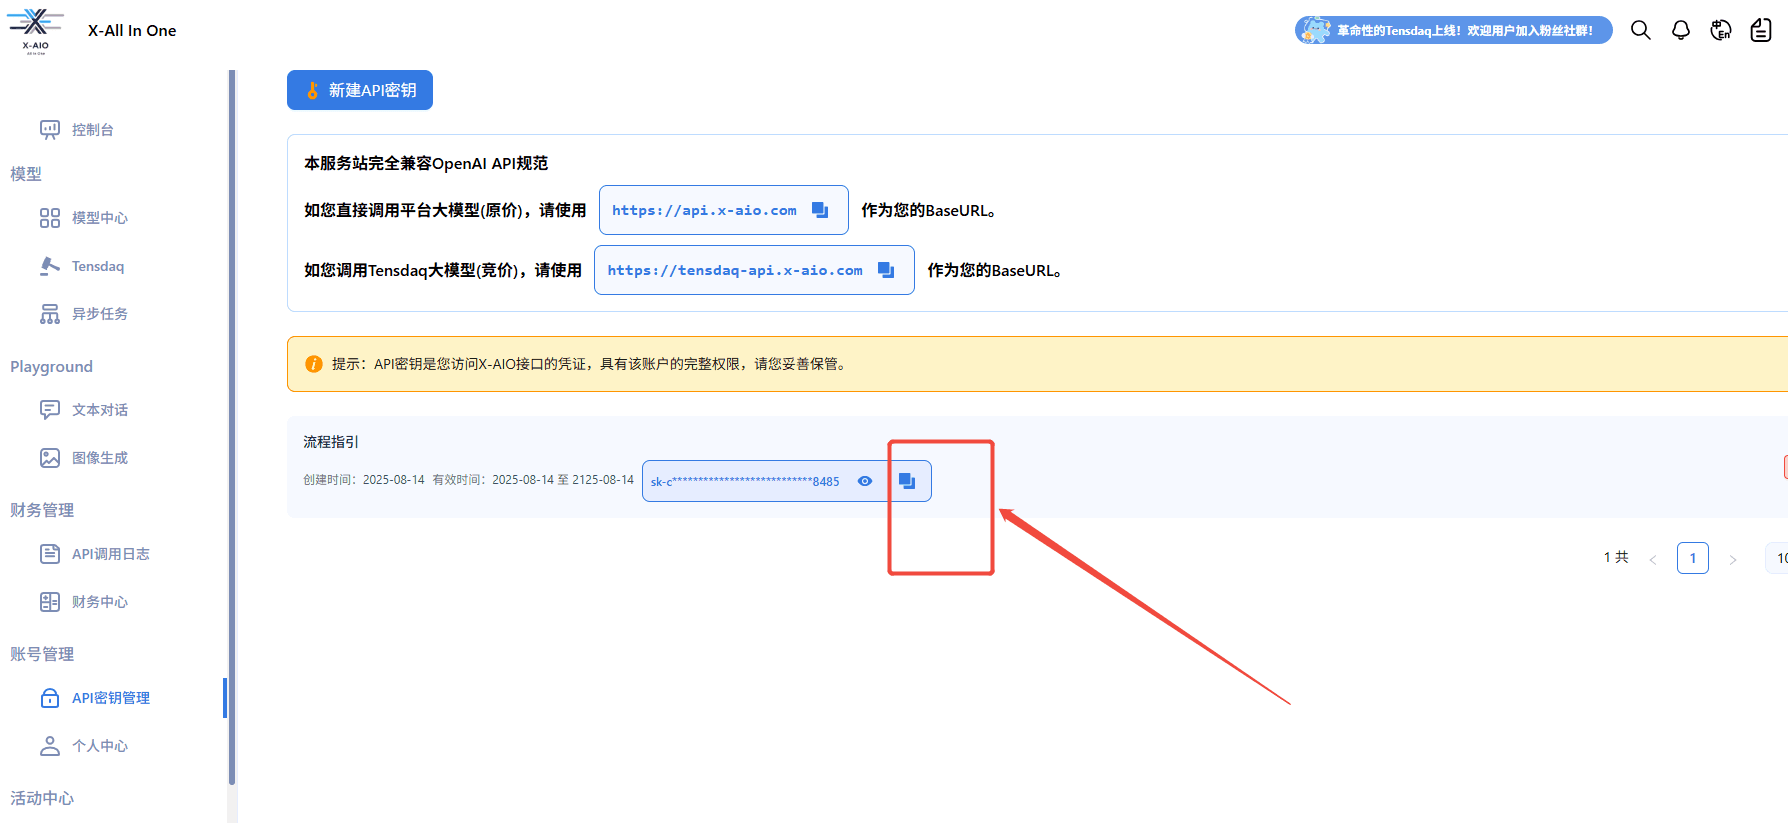Click the 新建API密钥 button
The height and width of the screenshot is (823, 1788).
pos(360,90)
